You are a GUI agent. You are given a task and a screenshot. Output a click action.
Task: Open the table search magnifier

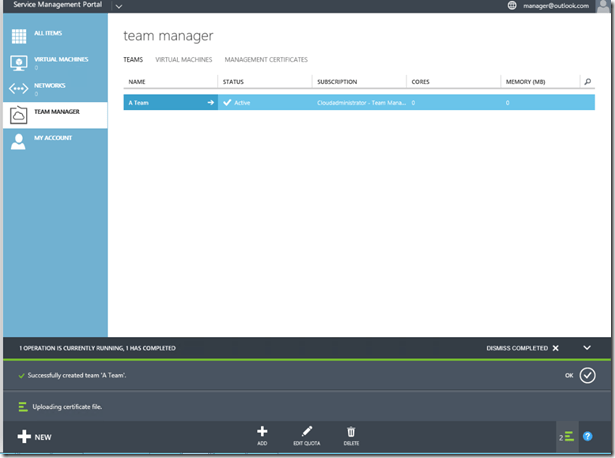click(587, 81)
